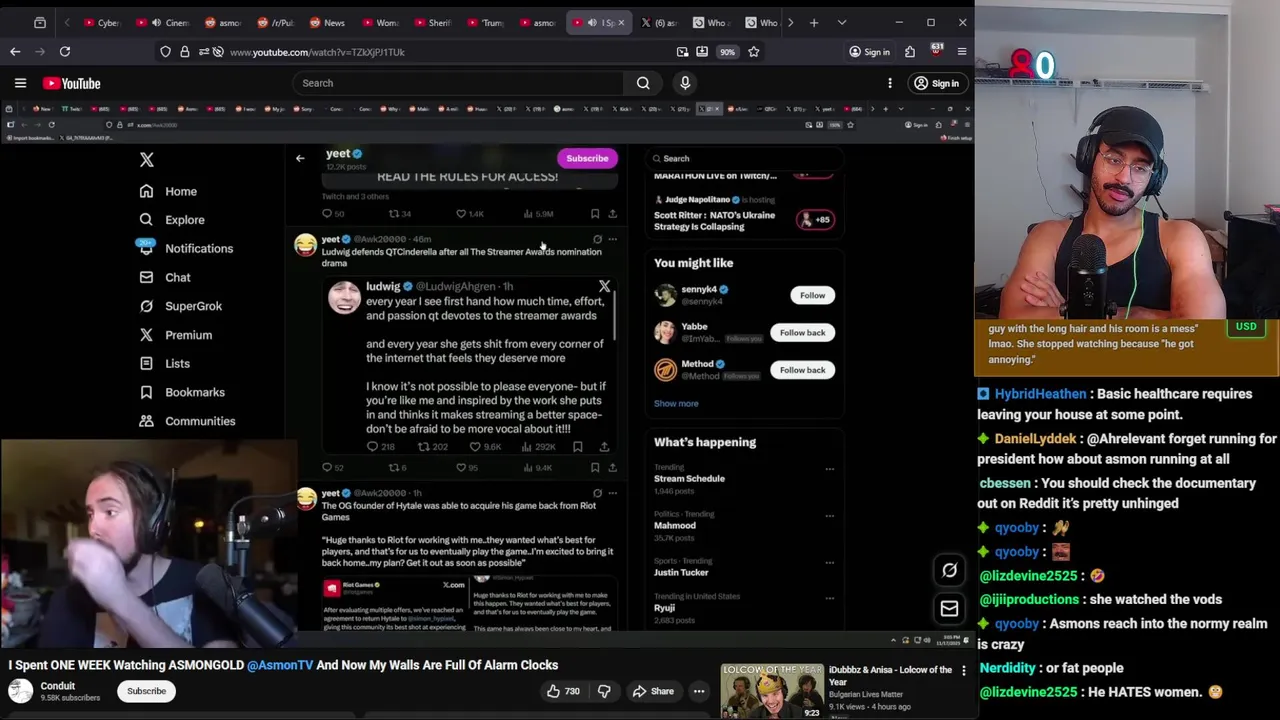This screenshot has width=1280, height=720.
Task: Retweet the quoted ludwig tweet
Action: [x=423, y=447]
